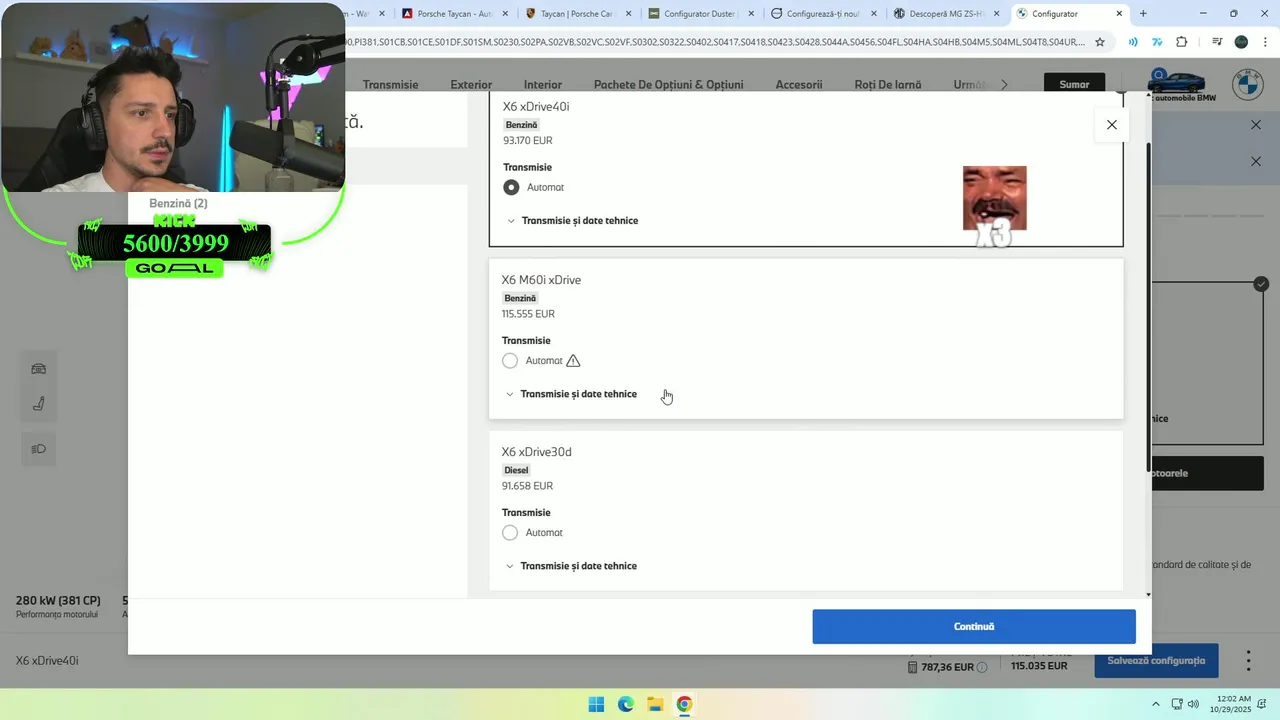The image size is (1280, 720).
Task: Open the Sumar summary button
Action: 1074,85
